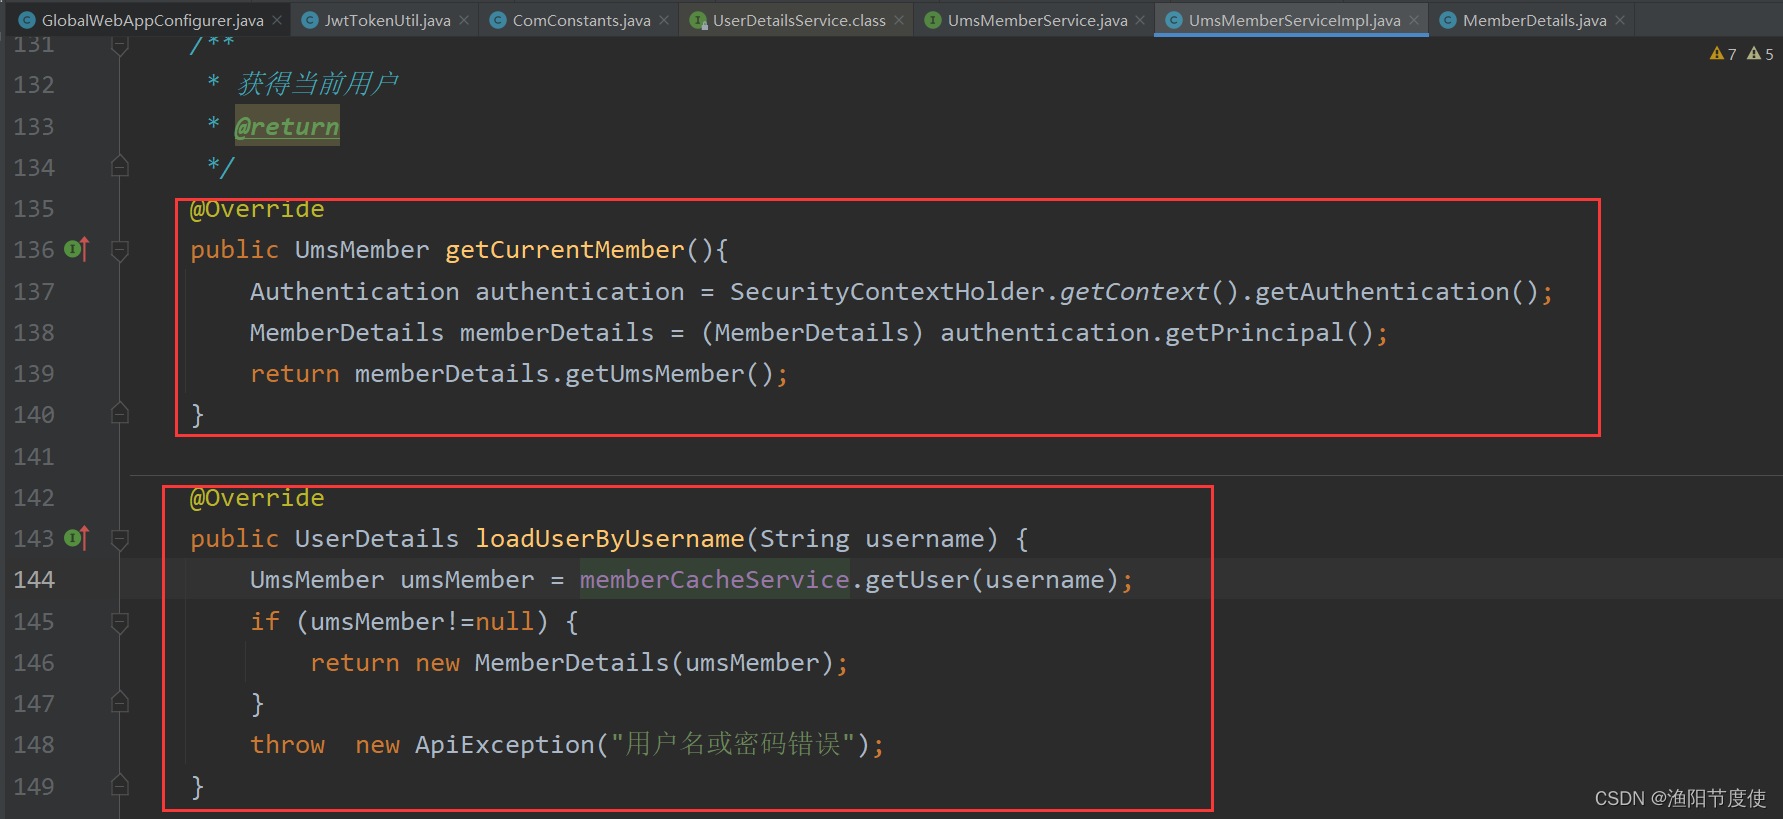
Task: Open UserDetailsService.class tab
Action: (x=799, y=20)
